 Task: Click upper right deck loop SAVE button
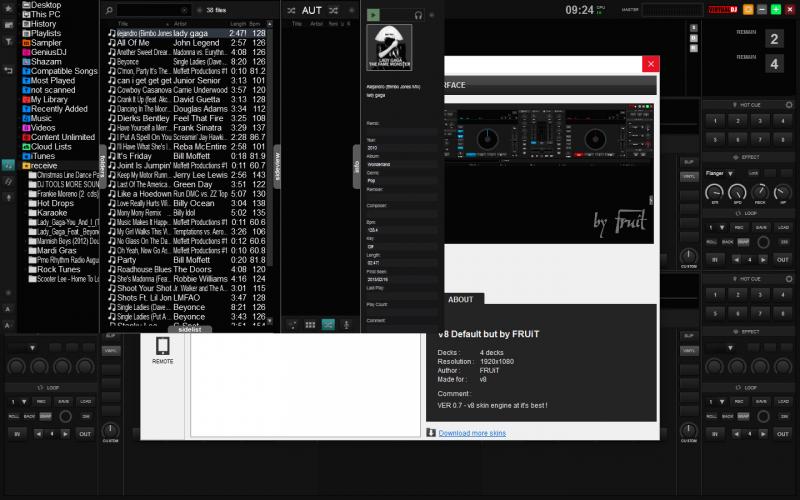[x=761, y=228]
